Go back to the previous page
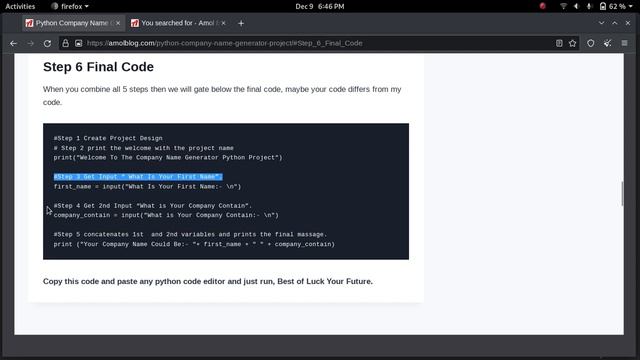 click(13, 43)
